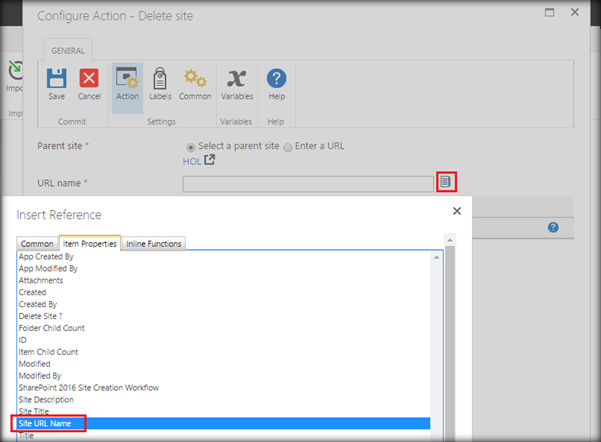The image size is (601, 442).
Task: Click the list scroll up arrow
Action: [x=436, y=257]
